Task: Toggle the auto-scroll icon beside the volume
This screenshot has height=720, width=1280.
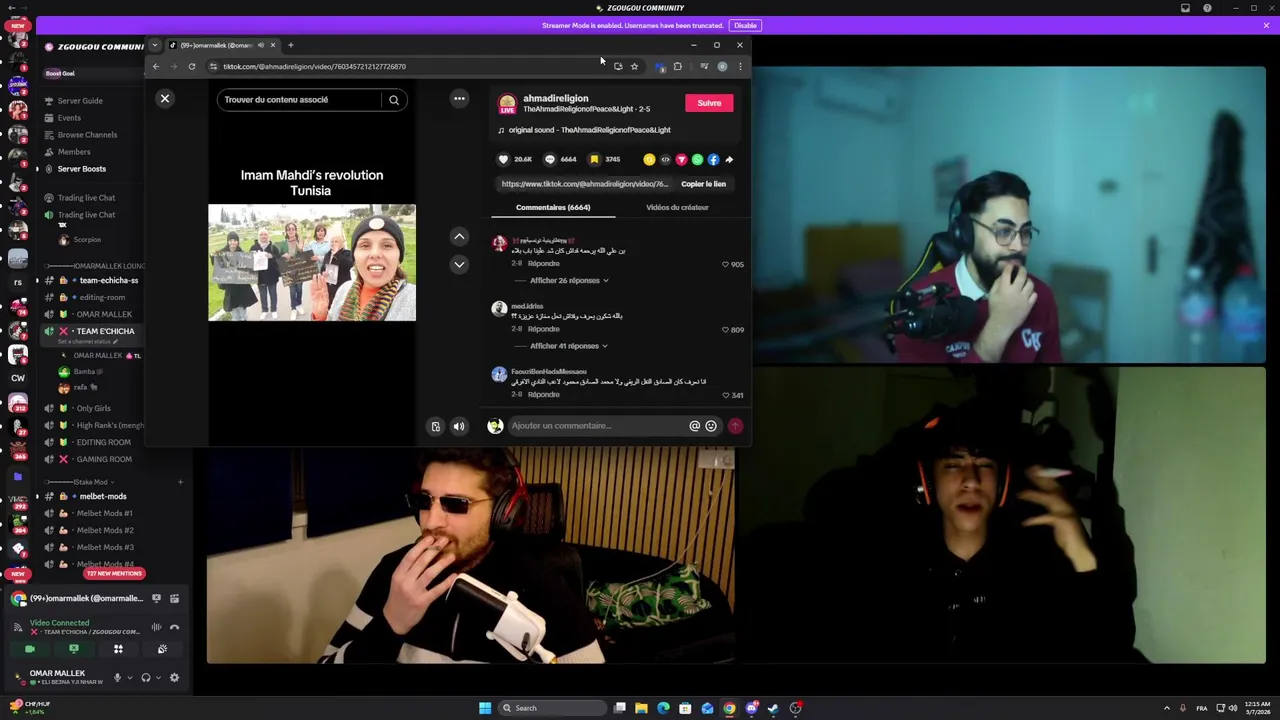Action: tap(435, 427)
